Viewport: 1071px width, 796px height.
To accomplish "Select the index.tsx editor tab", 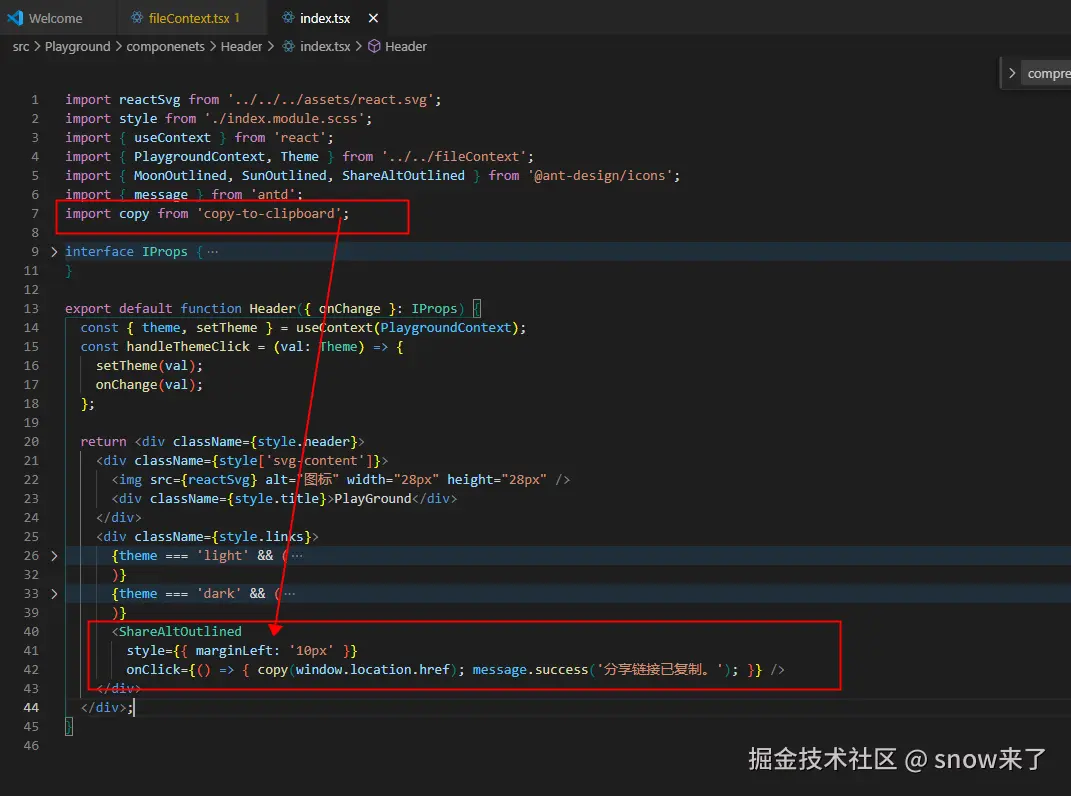I will tap(324, 18).
